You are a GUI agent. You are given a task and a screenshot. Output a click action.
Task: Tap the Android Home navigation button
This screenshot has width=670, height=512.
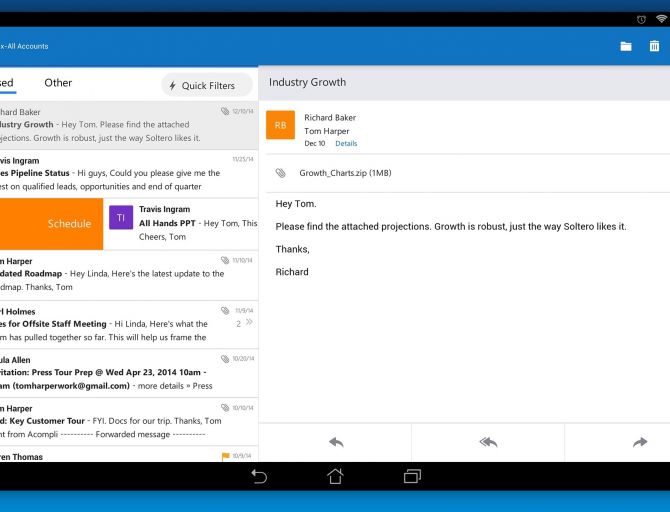point(335,476)
